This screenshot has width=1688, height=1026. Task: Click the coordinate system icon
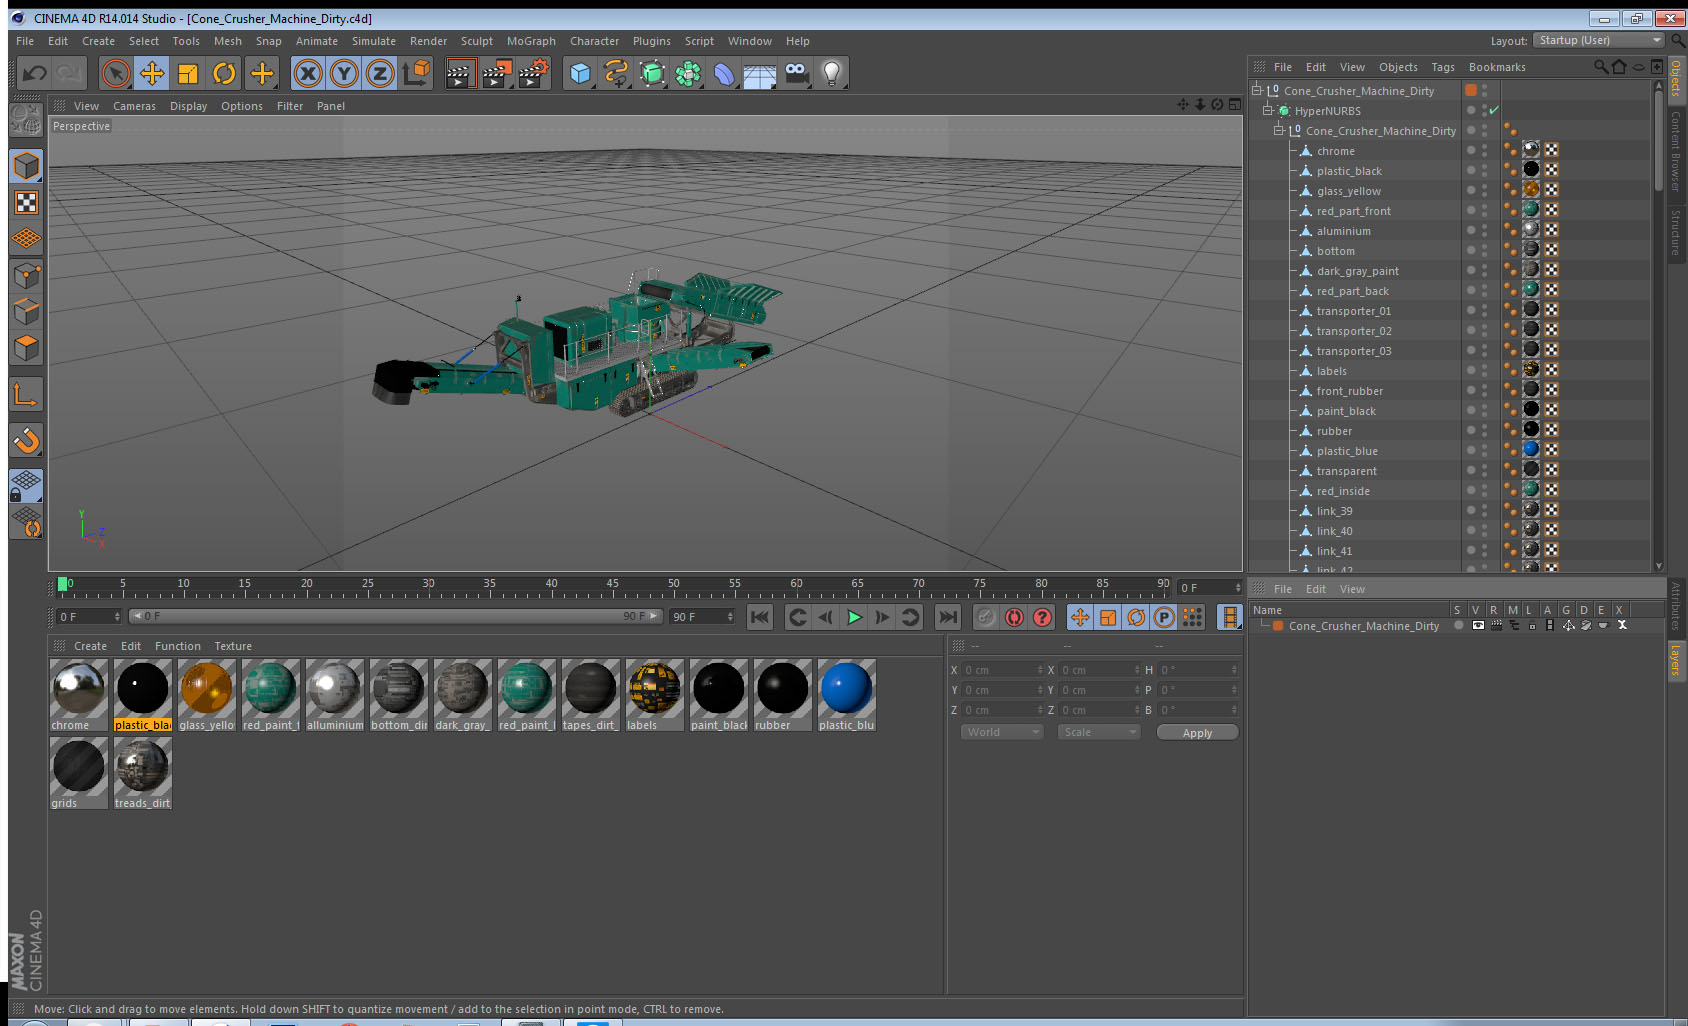tap(416, 73)
